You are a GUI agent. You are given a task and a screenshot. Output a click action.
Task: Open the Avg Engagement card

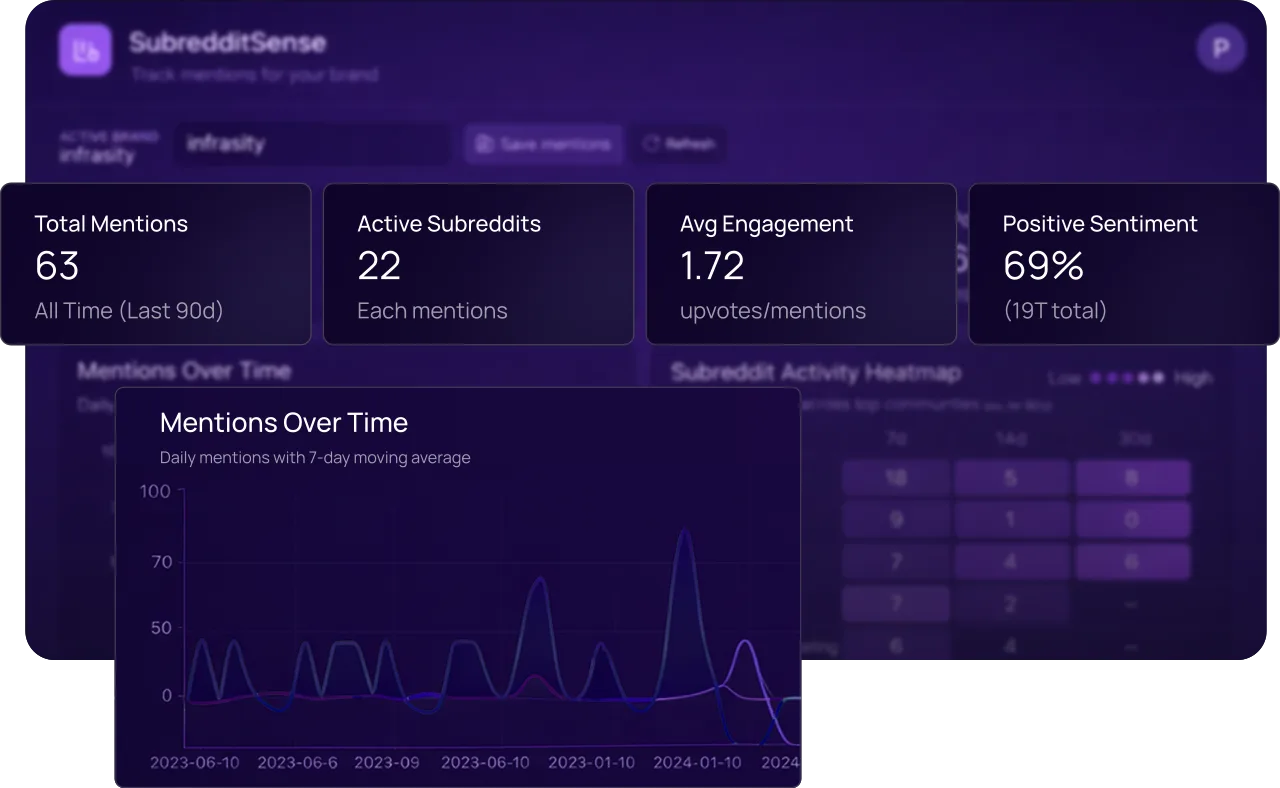pyautogui.click(x=801, y=264)
